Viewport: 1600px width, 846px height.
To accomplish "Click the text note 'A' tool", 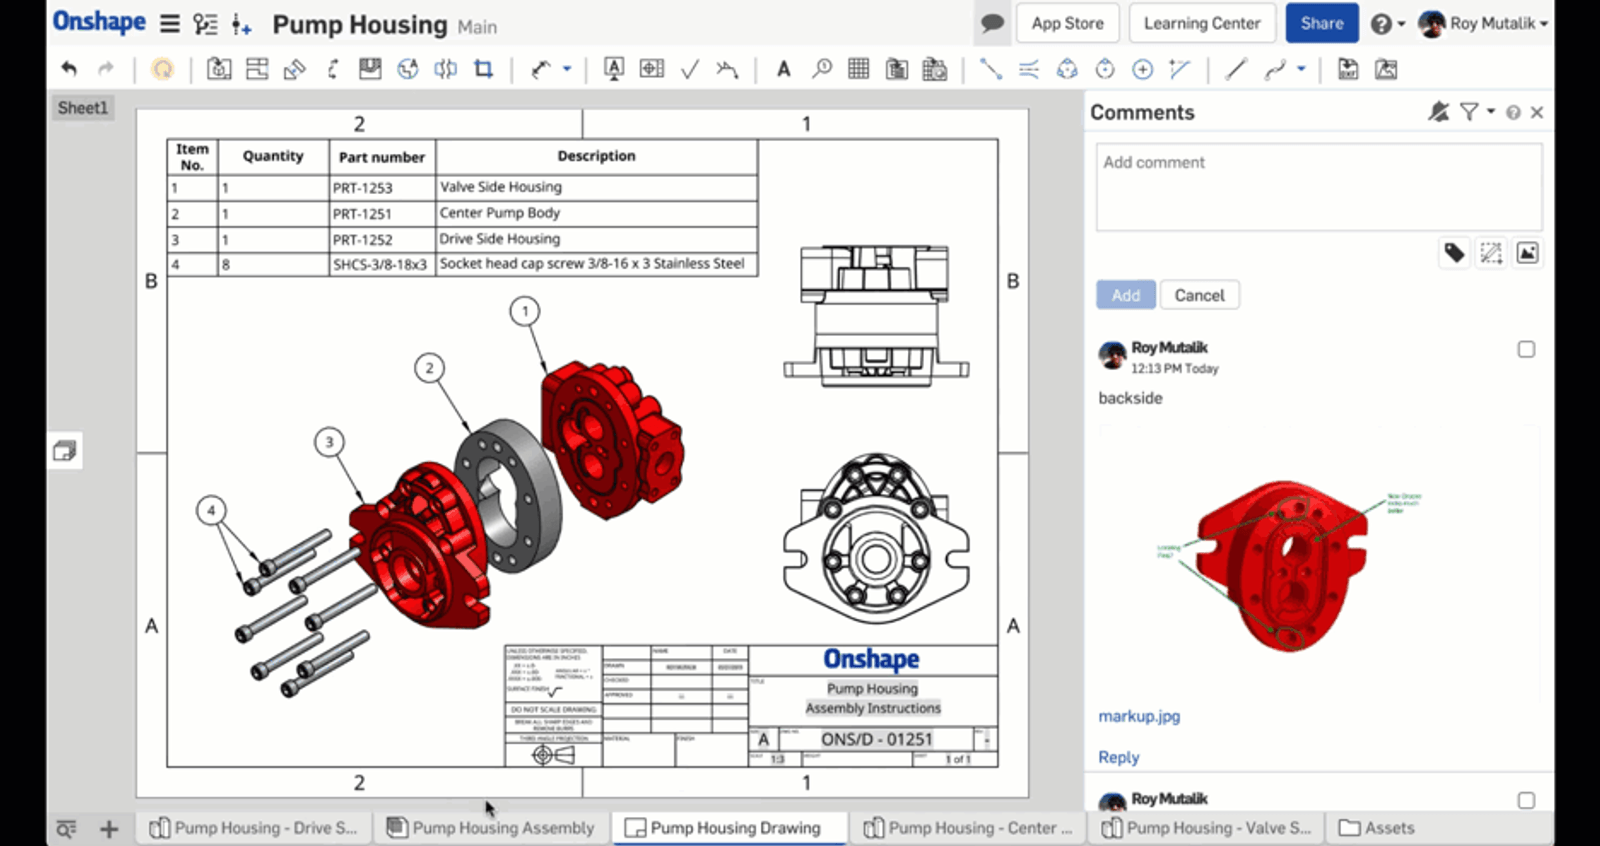I will (783, 69).
